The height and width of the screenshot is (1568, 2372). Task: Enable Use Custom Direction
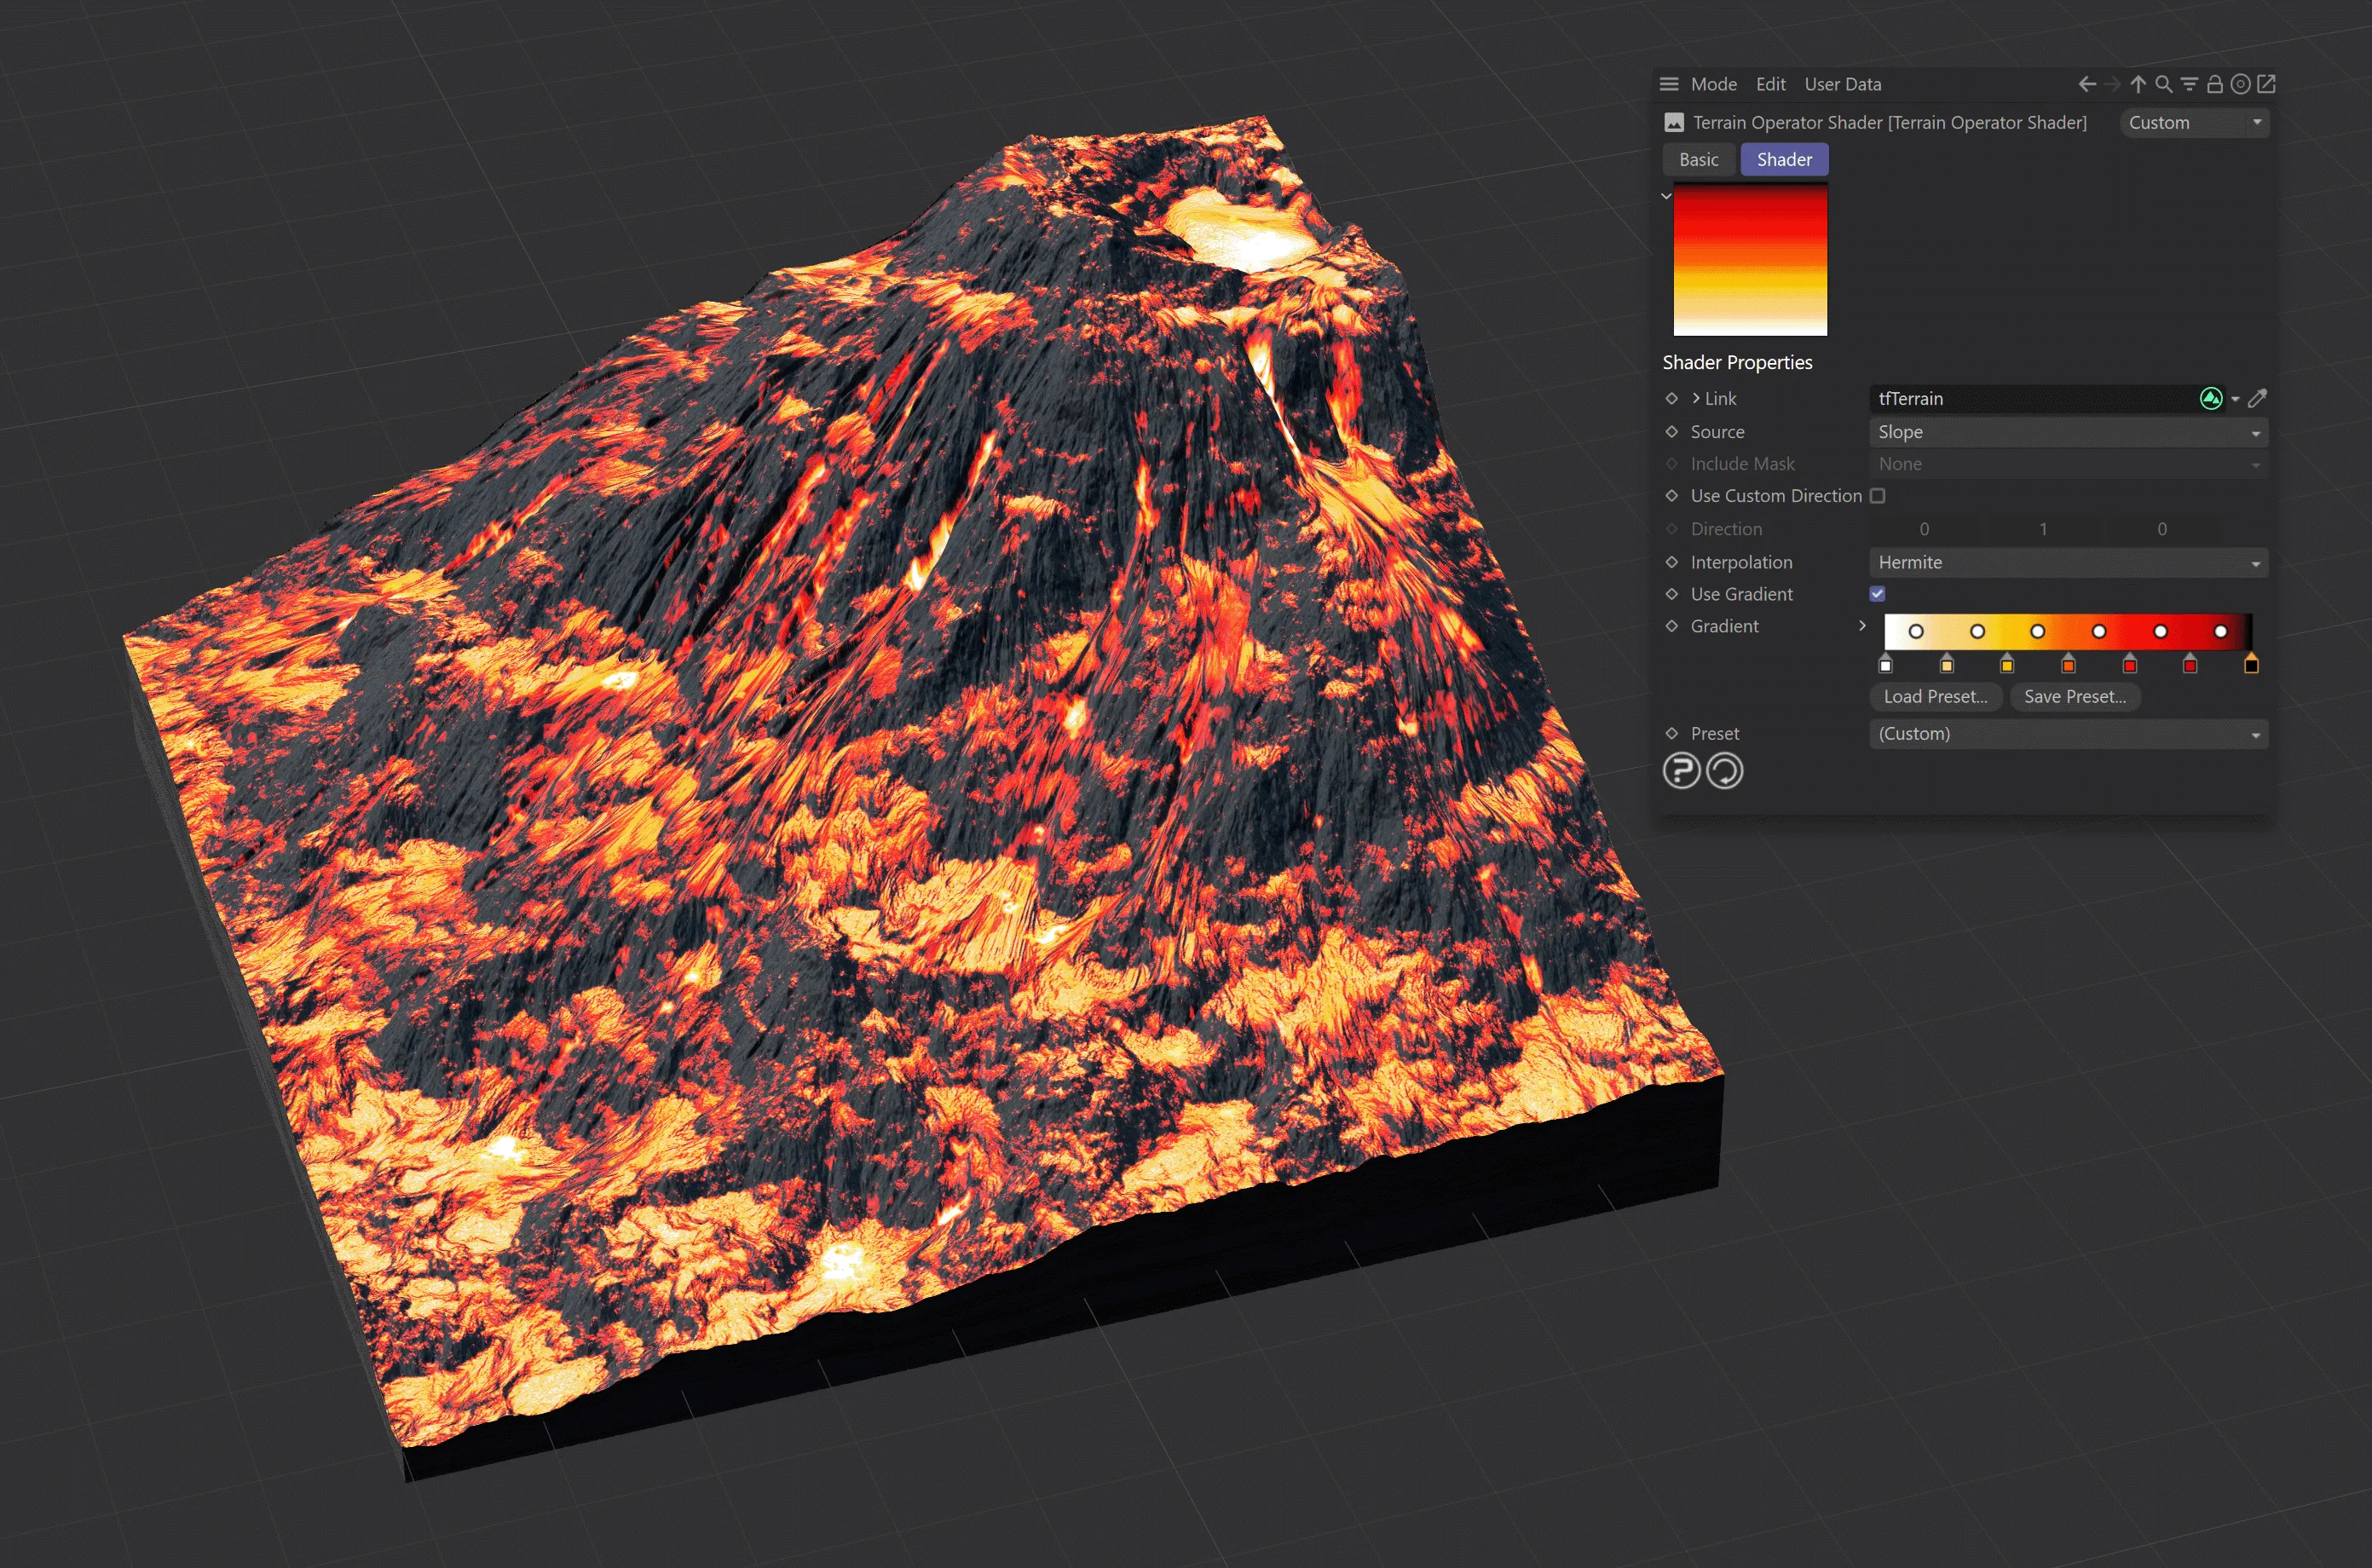click(1878, 495)
